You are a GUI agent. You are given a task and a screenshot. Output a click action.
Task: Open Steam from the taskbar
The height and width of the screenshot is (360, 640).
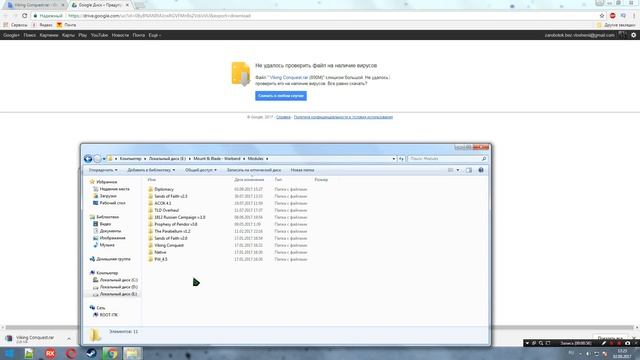coord(91,353)
